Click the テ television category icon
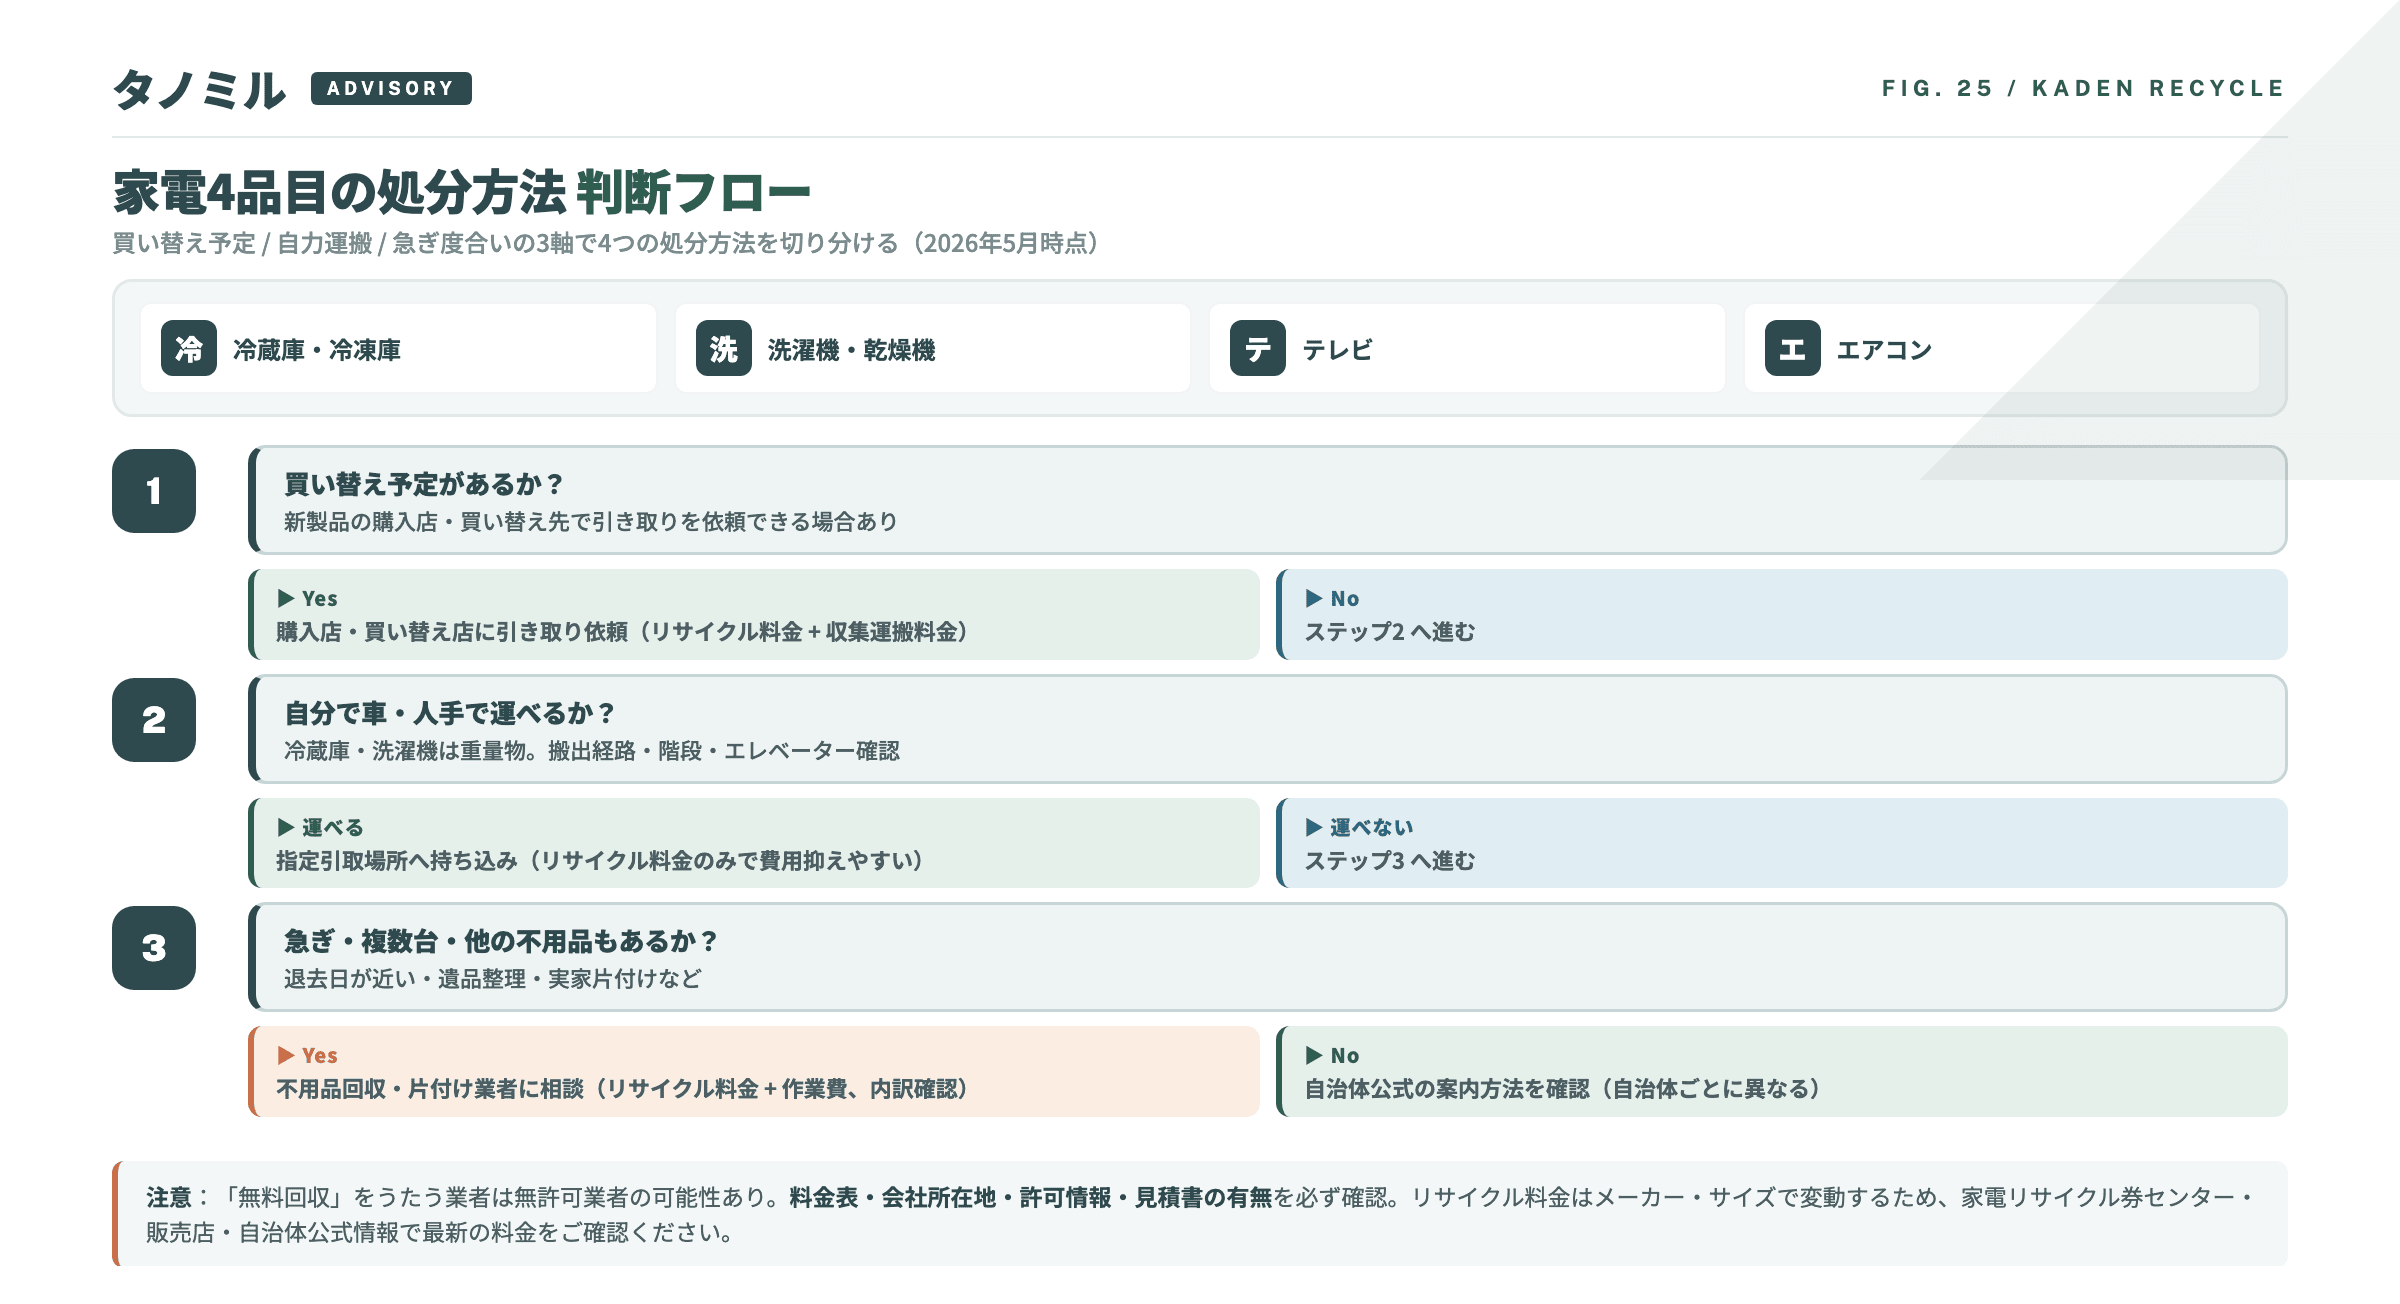This screenshot has width=2400, height=1304. point(1258,348)
